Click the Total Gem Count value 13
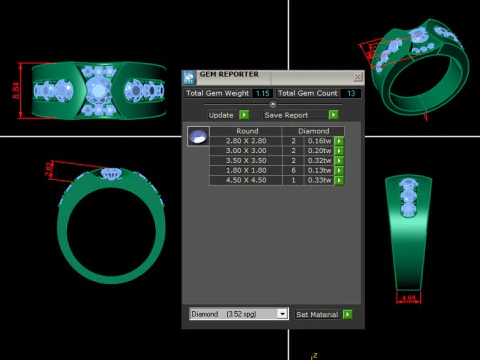 point(351,93)
